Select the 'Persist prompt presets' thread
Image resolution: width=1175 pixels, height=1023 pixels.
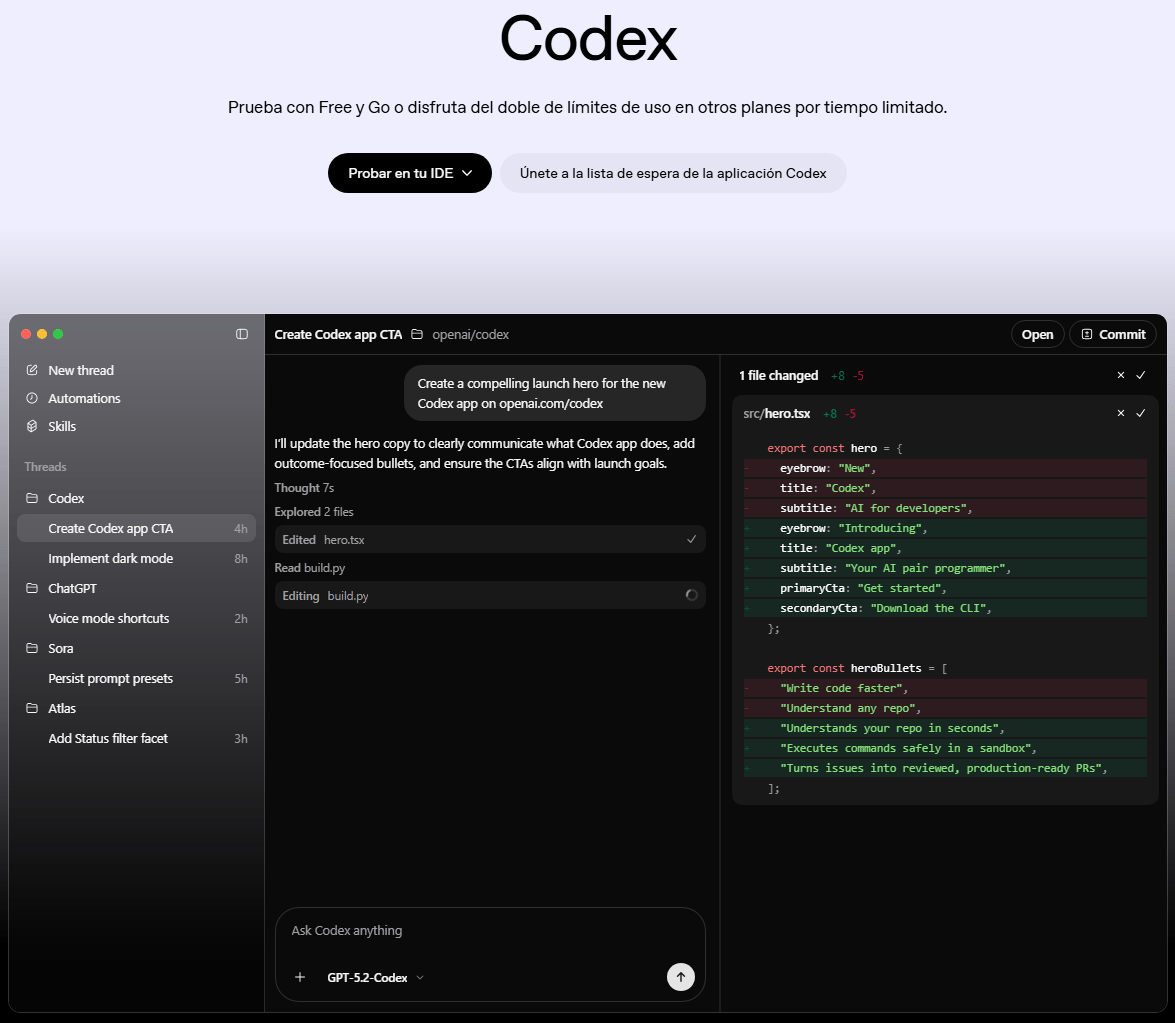(x=136, y=678)
